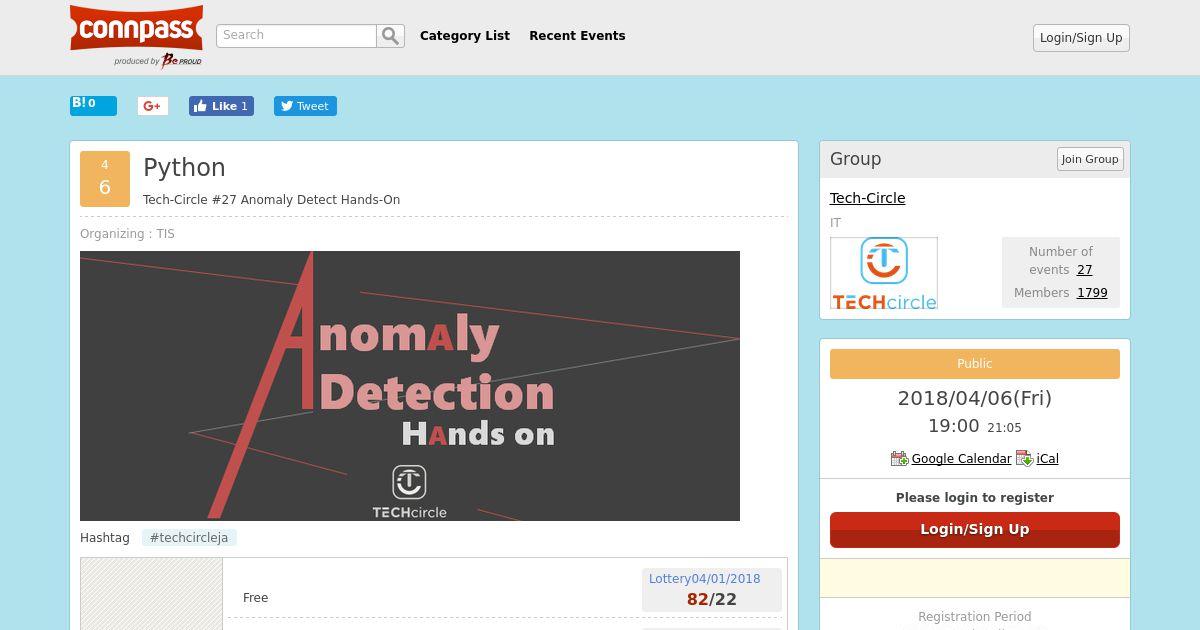Click the Organizing : TIS text
Screen dimensions: 1200x630
pyautogui.click(x=127, y=234)
